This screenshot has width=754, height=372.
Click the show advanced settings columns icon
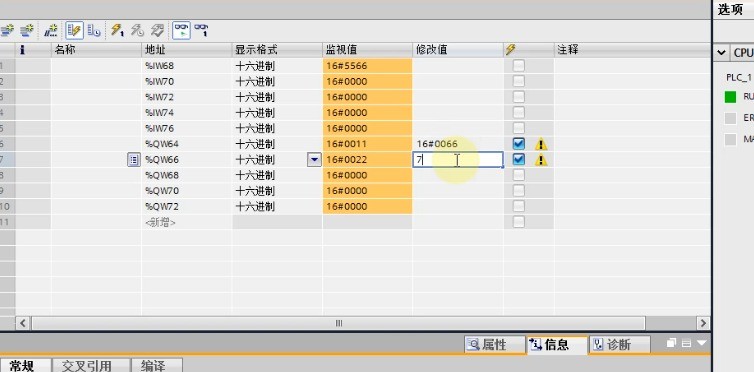pos(94,31)
